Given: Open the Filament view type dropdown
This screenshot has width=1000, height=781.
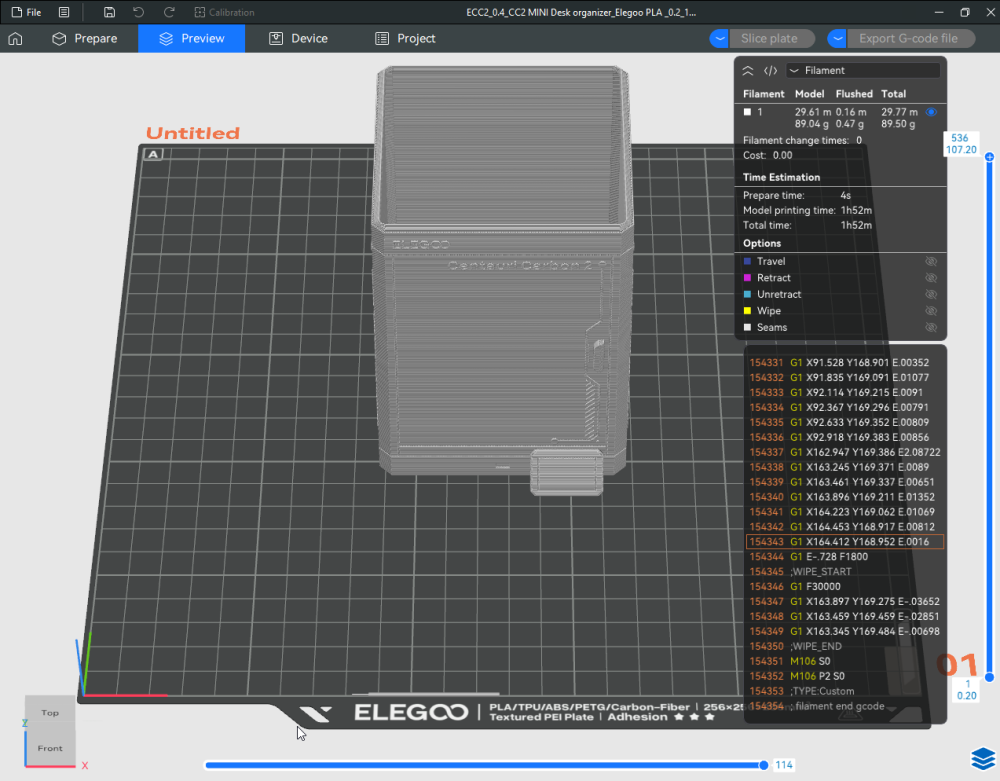Looking at the screenshot, I should [x=863, y=71].
